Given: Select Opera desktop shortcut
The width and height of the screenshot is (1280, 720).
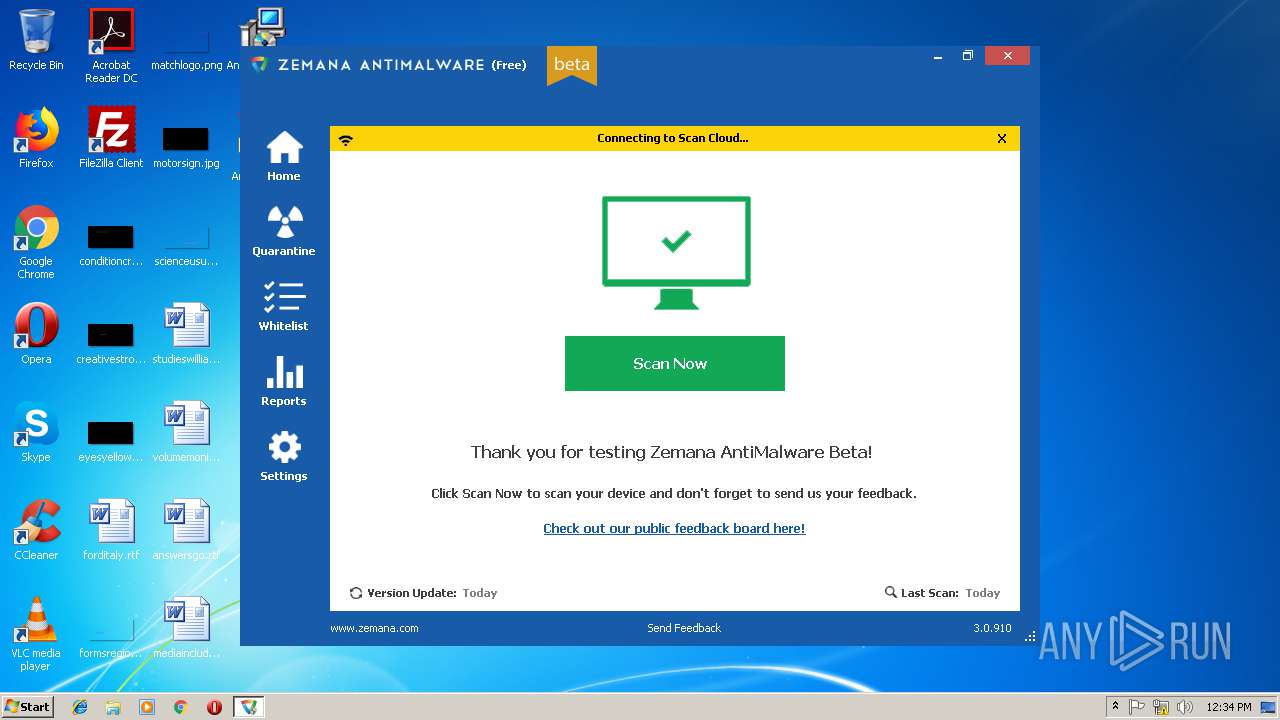Looking at the screenshot, I should click(36, 334).
